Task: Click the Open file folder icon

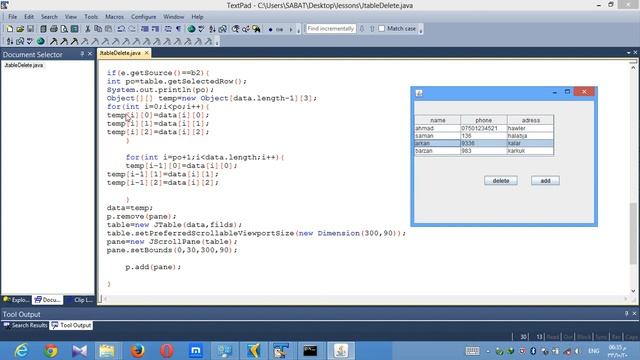Action: [20, 29]
